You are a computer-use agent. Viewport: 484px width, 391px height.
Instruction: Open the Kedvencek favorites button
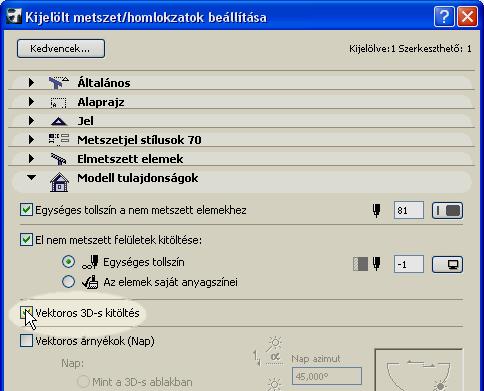click(x=61, y=49)
